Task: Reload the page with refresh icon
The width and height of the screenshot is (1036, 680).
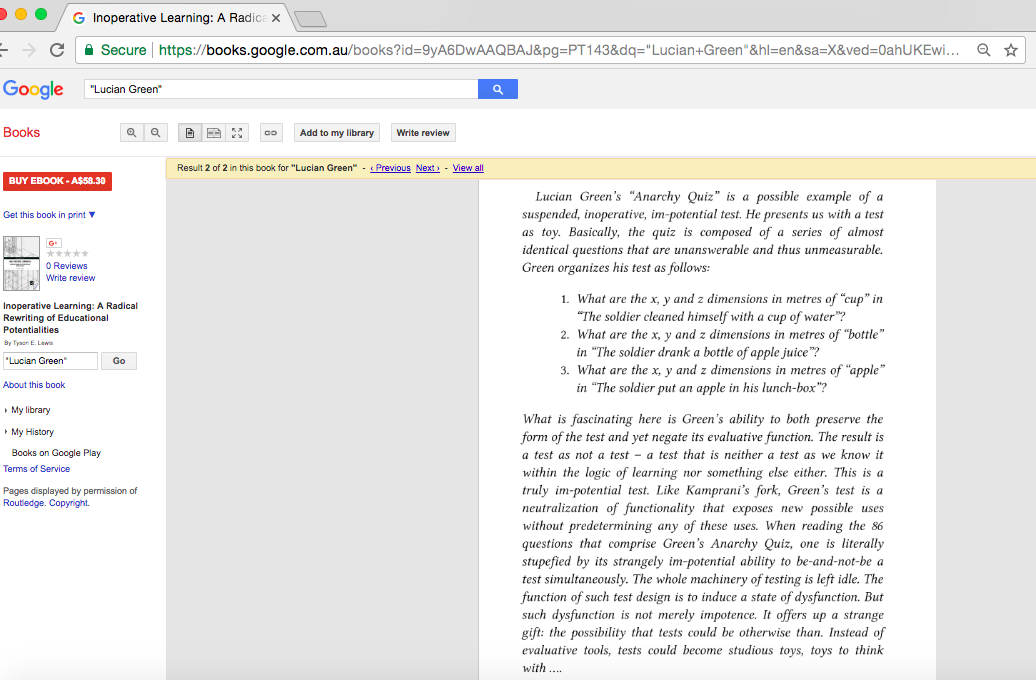Action: [57, 50]
